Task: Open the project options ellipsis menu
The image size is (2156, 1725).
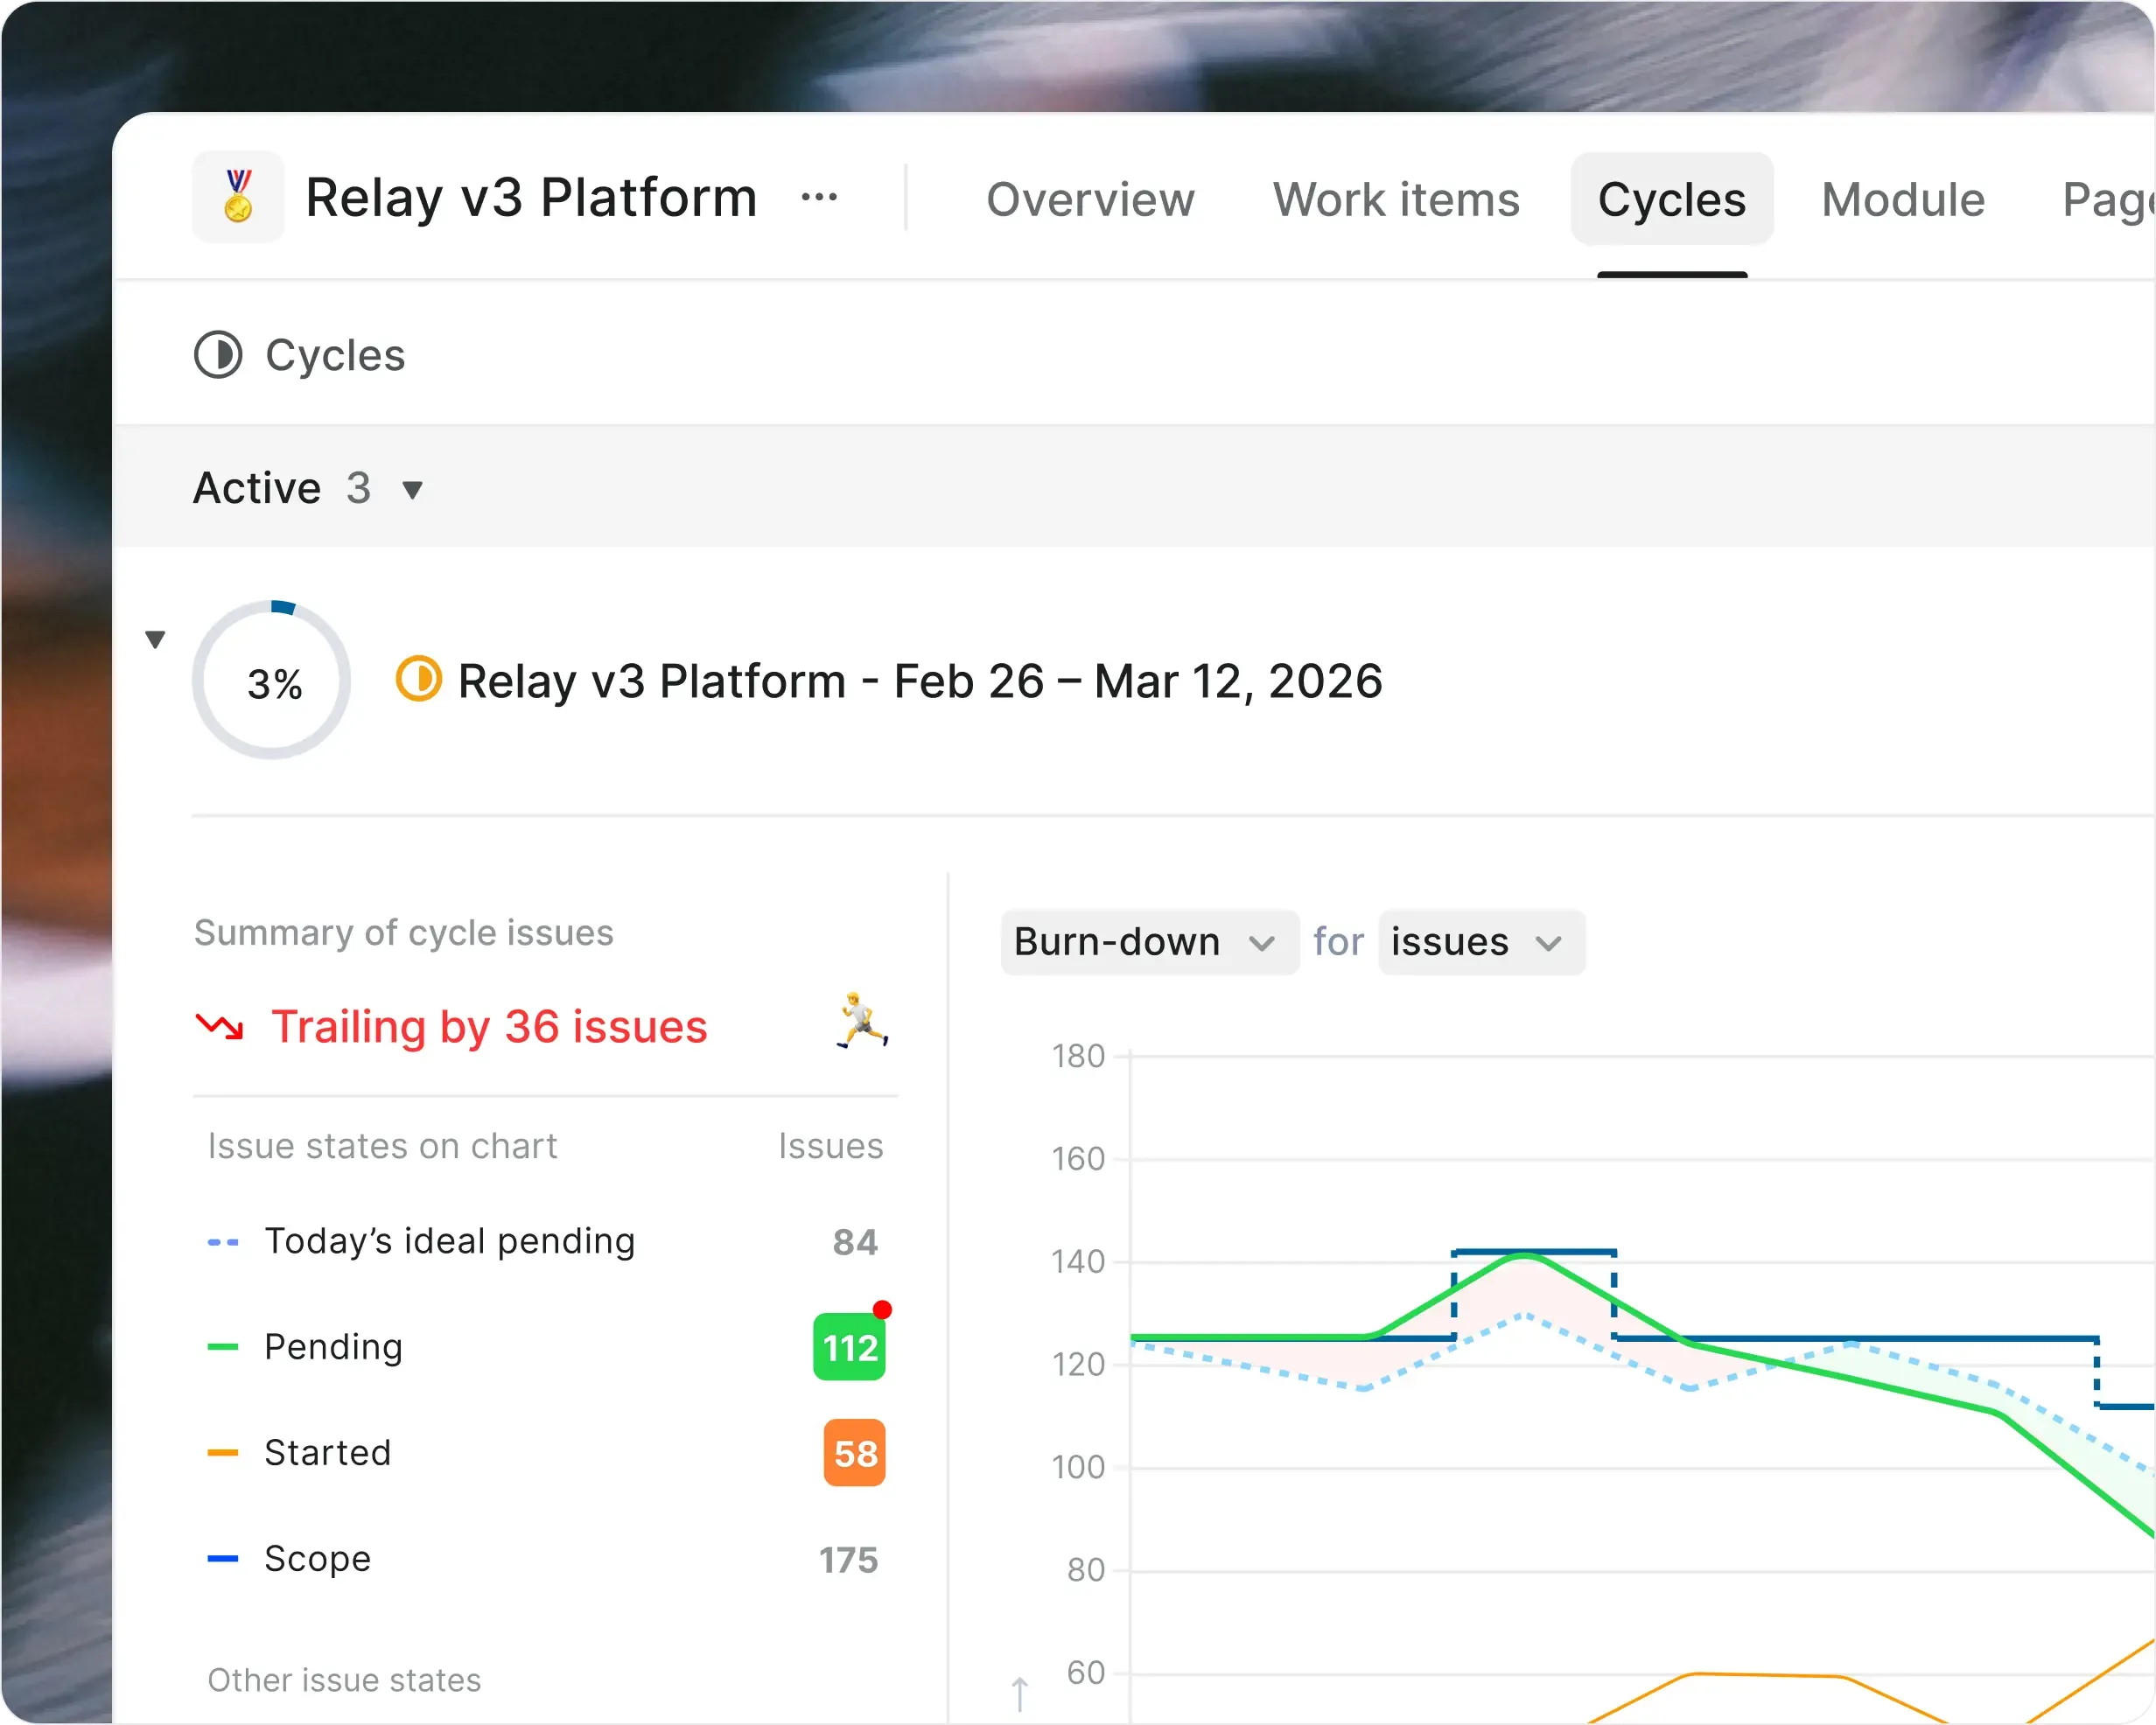Action: pyautogui.click(x=819, y=197)
